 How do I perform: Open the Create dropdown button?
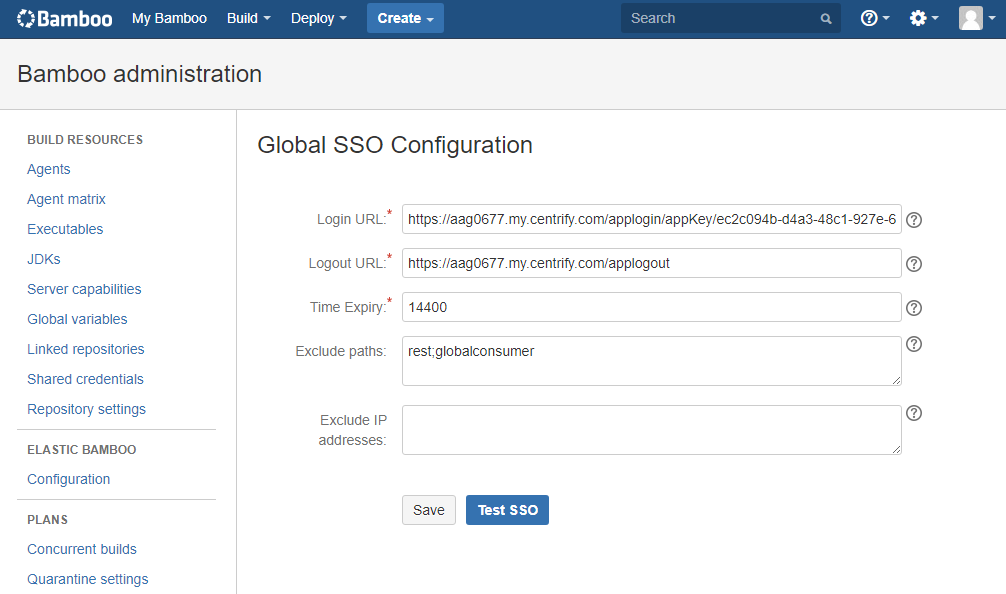405,18
